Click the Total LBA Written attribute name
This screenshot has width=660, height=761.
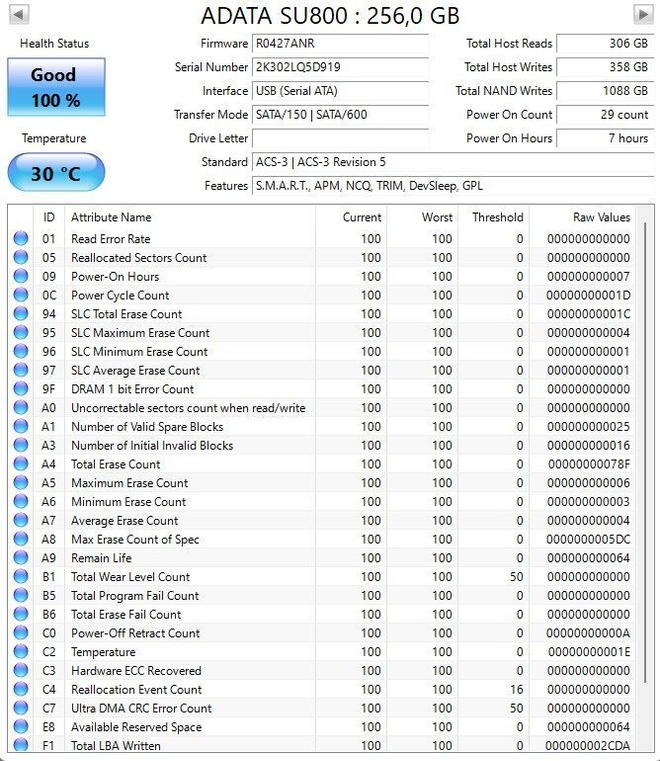coord(116,746)
